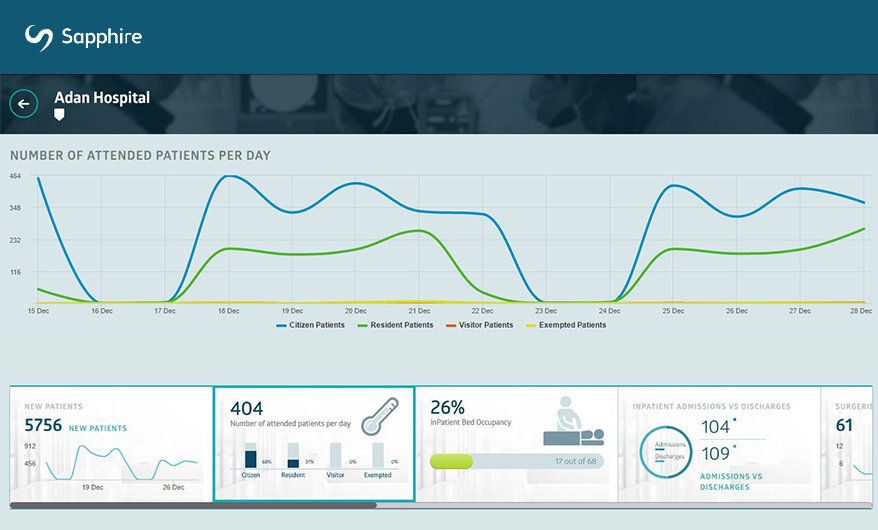The height and width of the screenshot is (530, 878).
Task: Open the marker under Adan Hospital title
Action: 59,115
